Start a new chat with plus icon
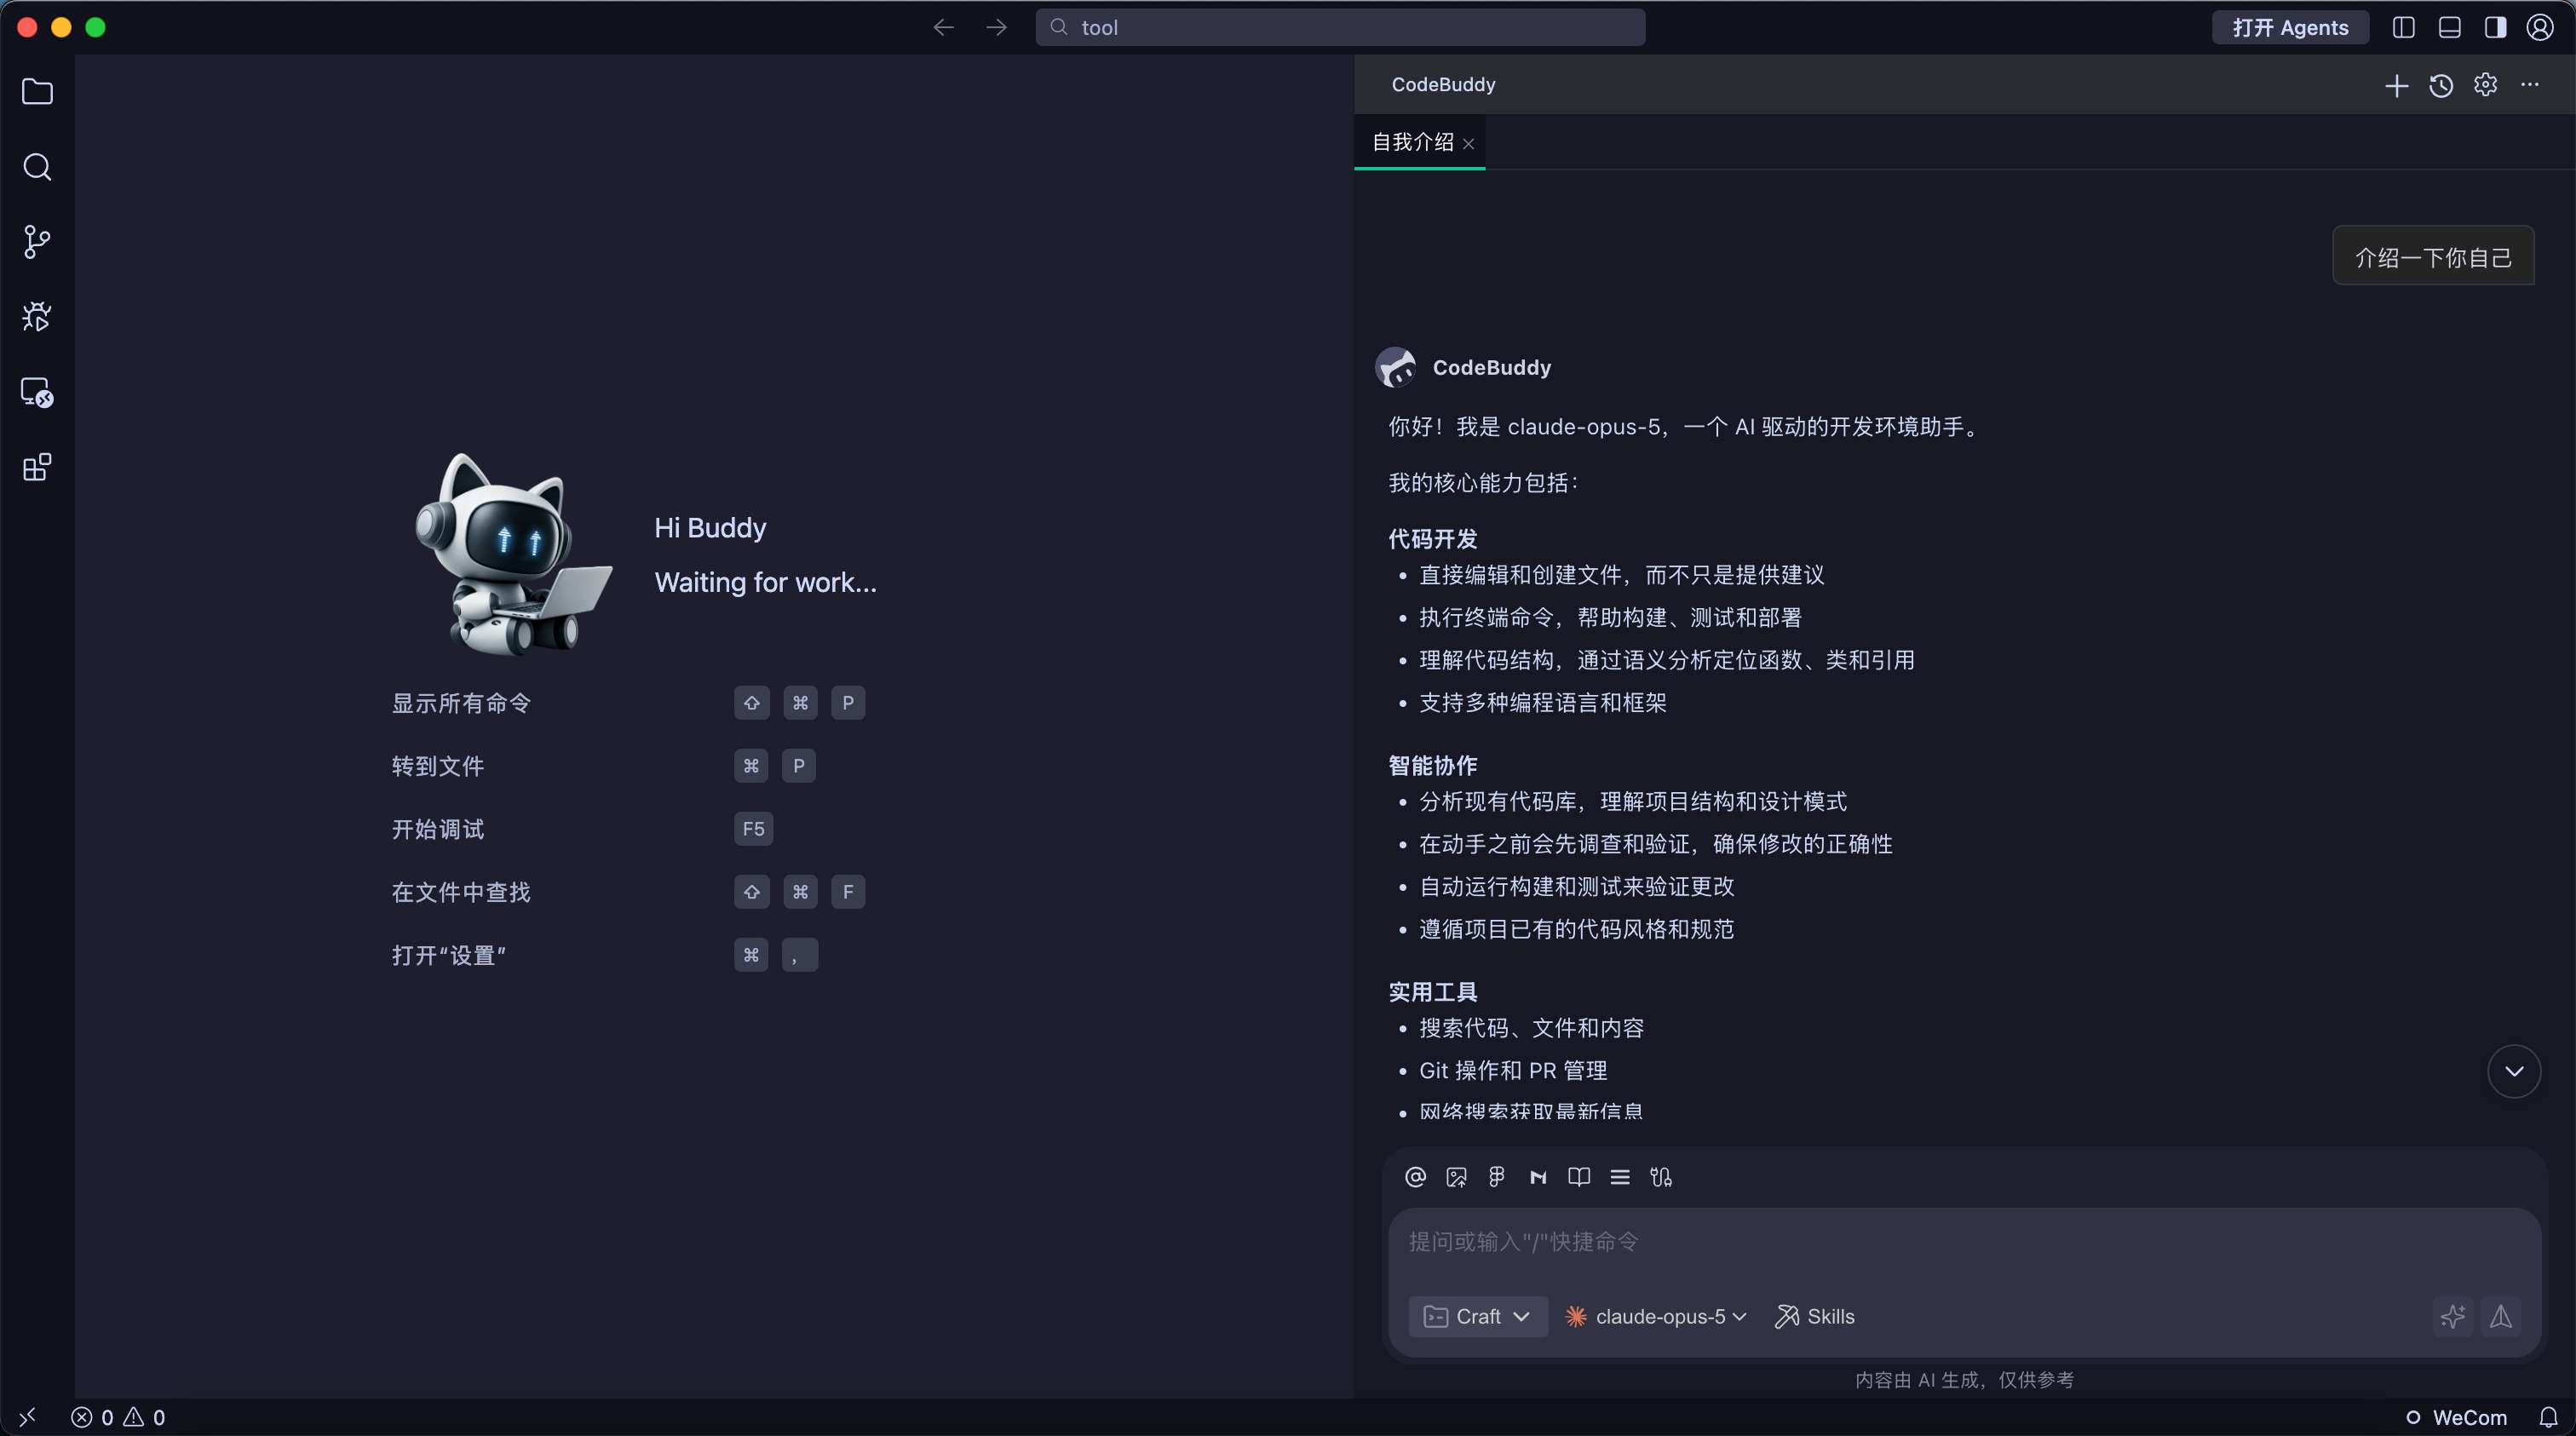This screenshot has height=1436, width=2576. [x=2396, y=85]
